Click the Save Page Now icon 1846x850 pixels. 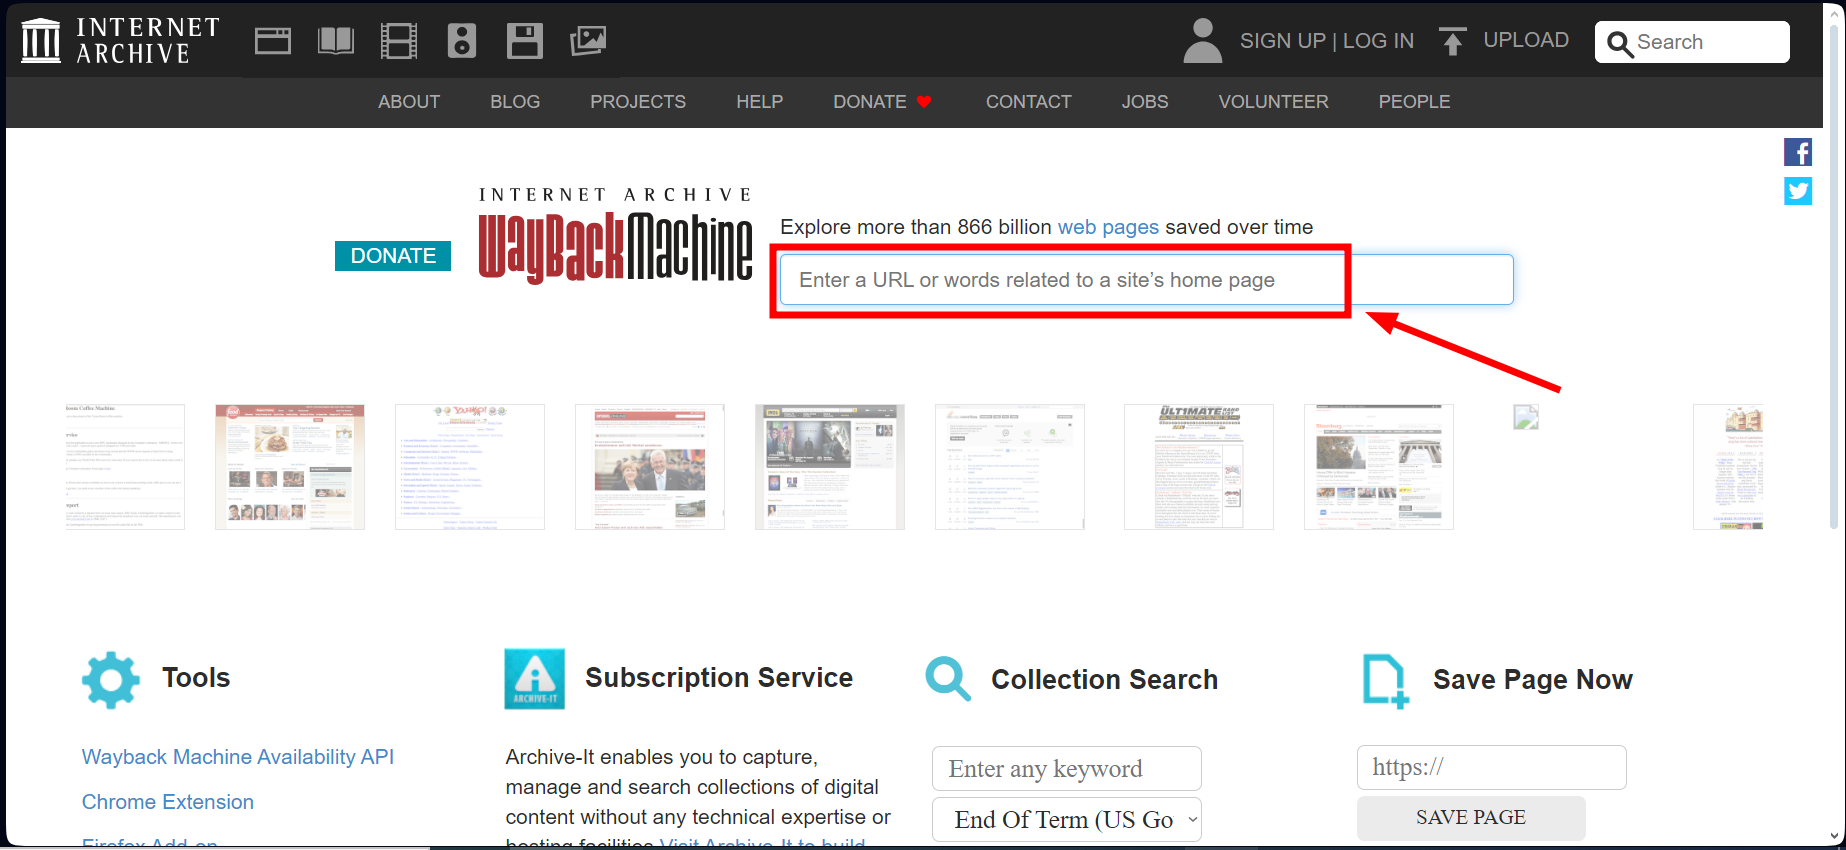(x=1386, y=681)
